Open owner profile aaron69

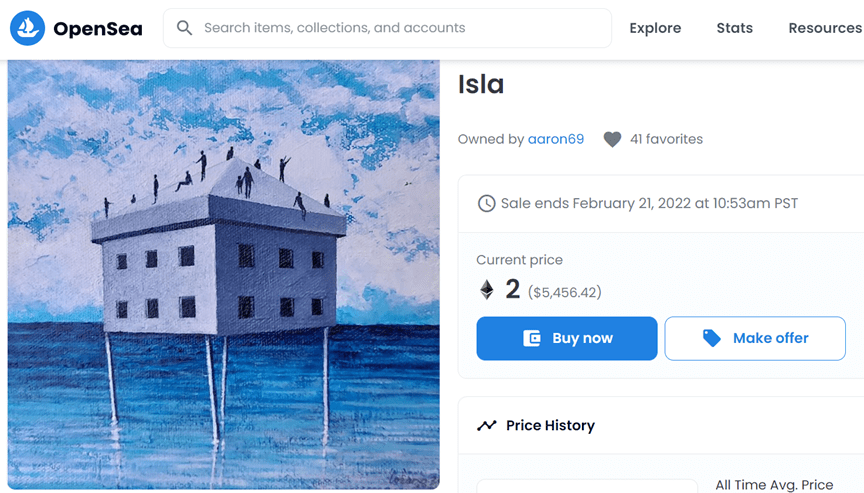(x=556, y=139)
